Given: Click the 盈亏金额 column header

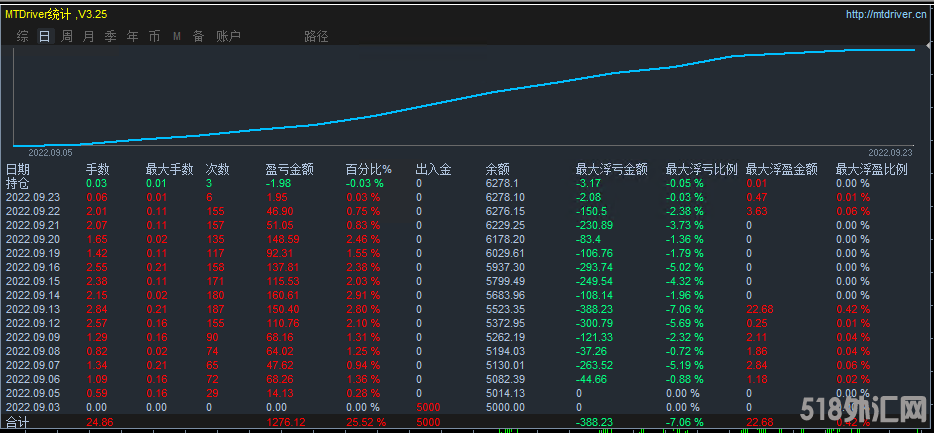Looking at the screenshot, I should tap(290, 170).
